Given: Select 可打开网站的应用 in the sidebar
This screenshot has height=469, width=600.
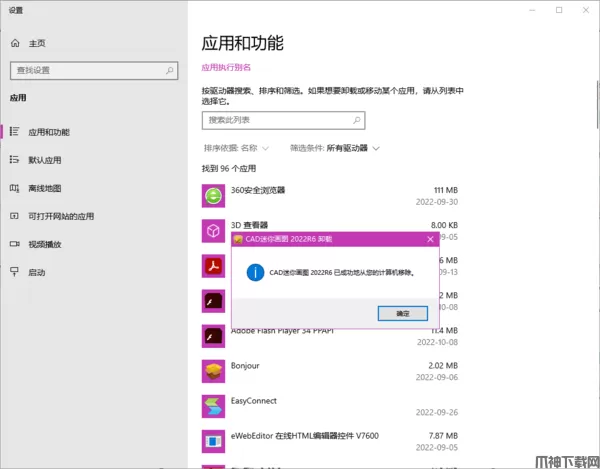Looking at the screenshot, I should coord(61,217).
